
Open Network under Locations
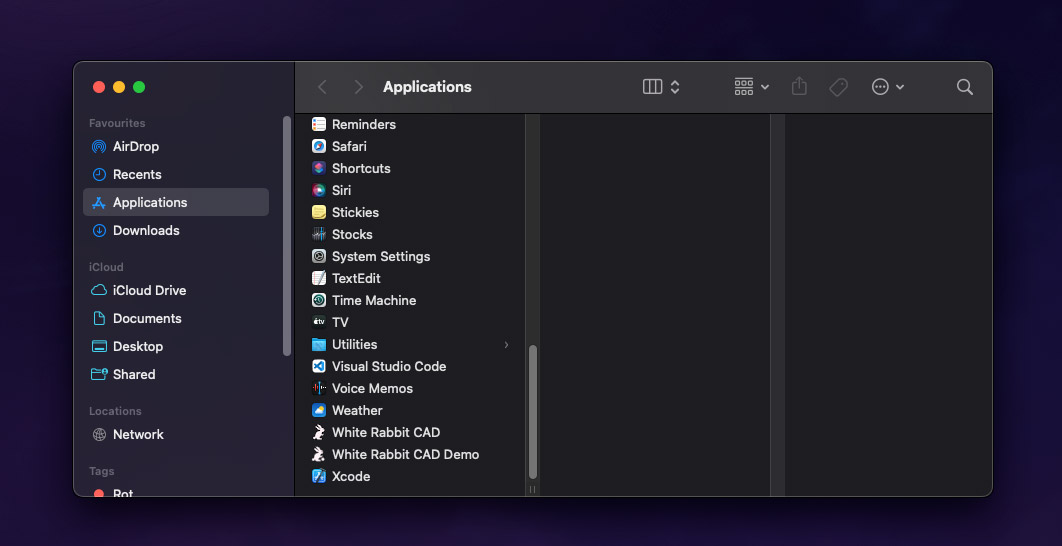point(176,434)
